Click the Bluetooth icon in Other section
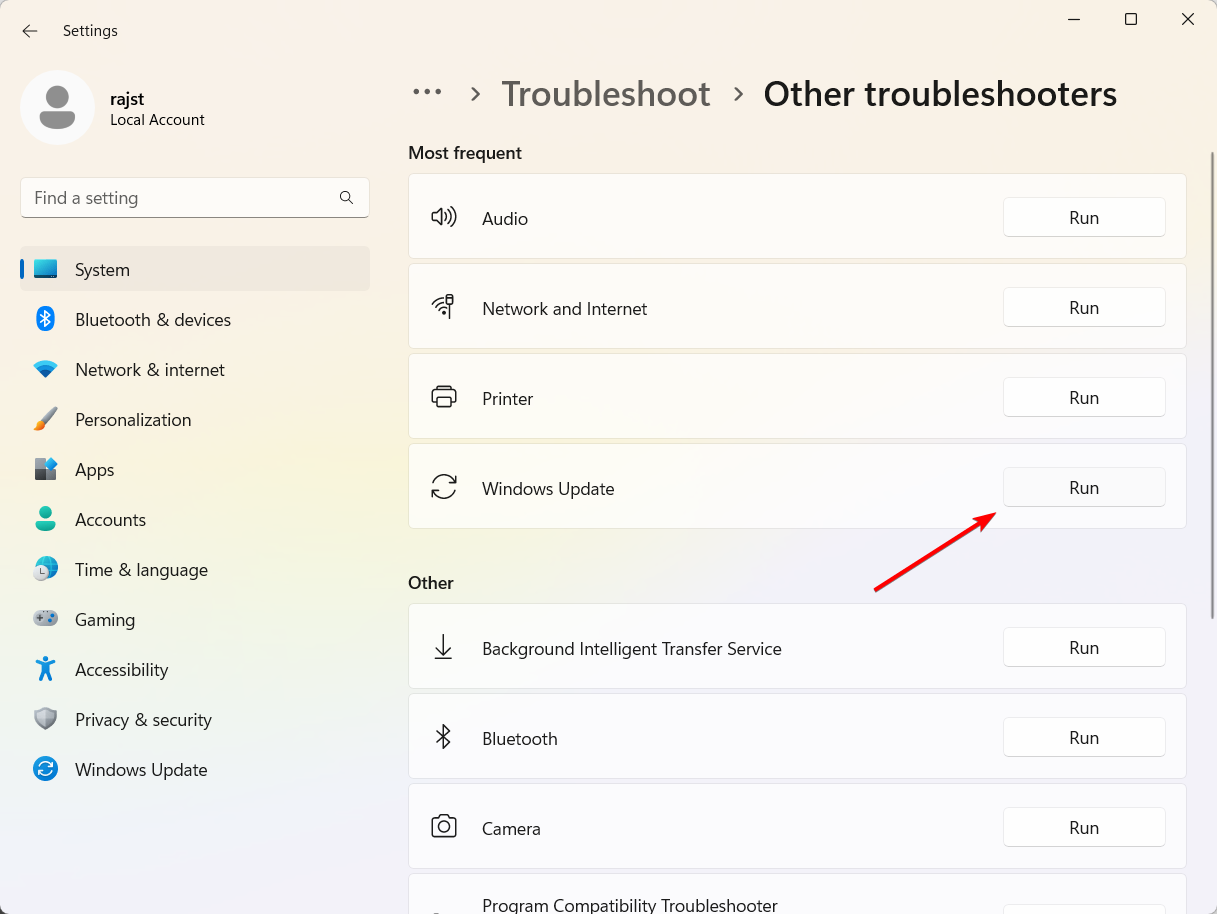 (x=443, y=737)
